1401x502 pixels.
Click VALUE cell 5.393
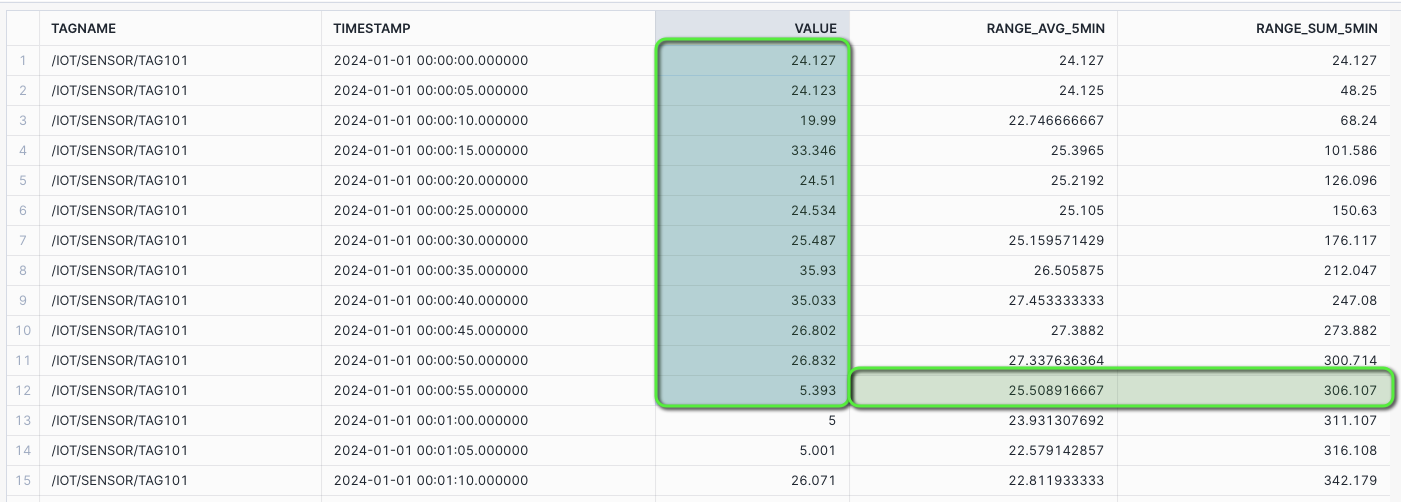tap(752, 390)
